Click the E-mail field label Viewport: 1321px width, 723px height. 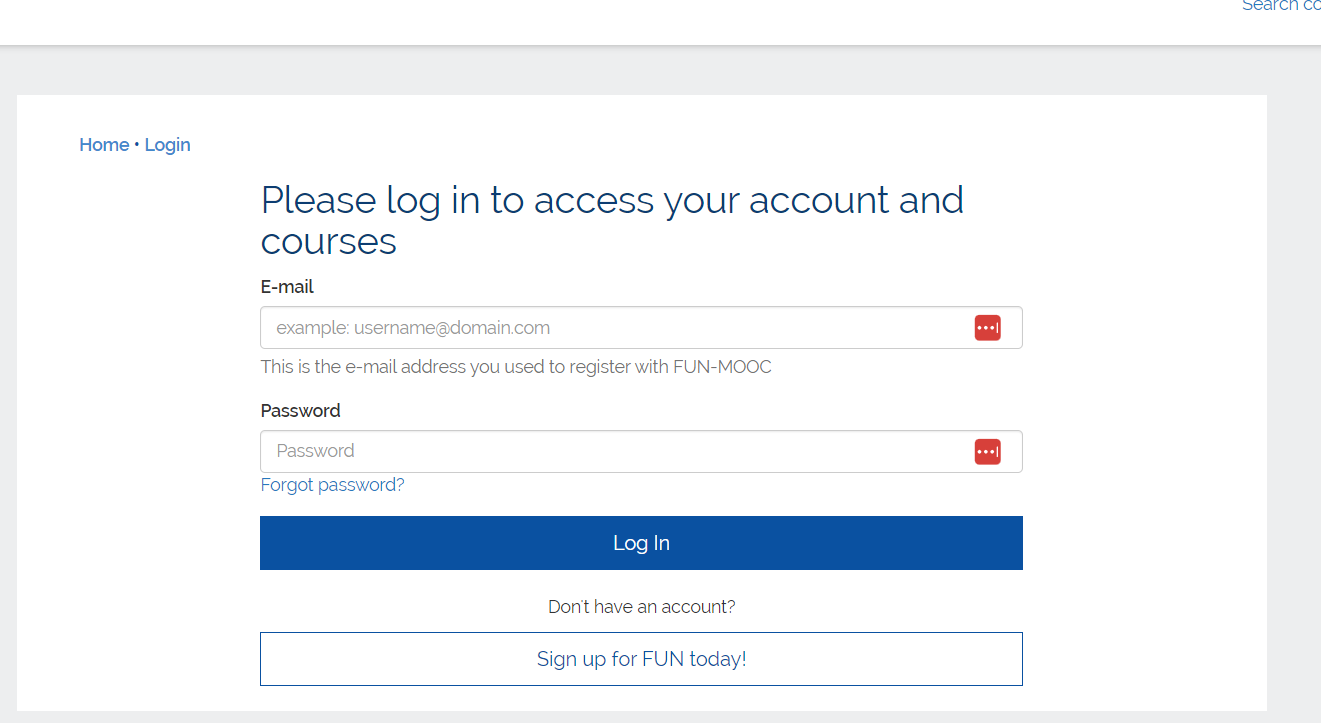tap(287, 287)
